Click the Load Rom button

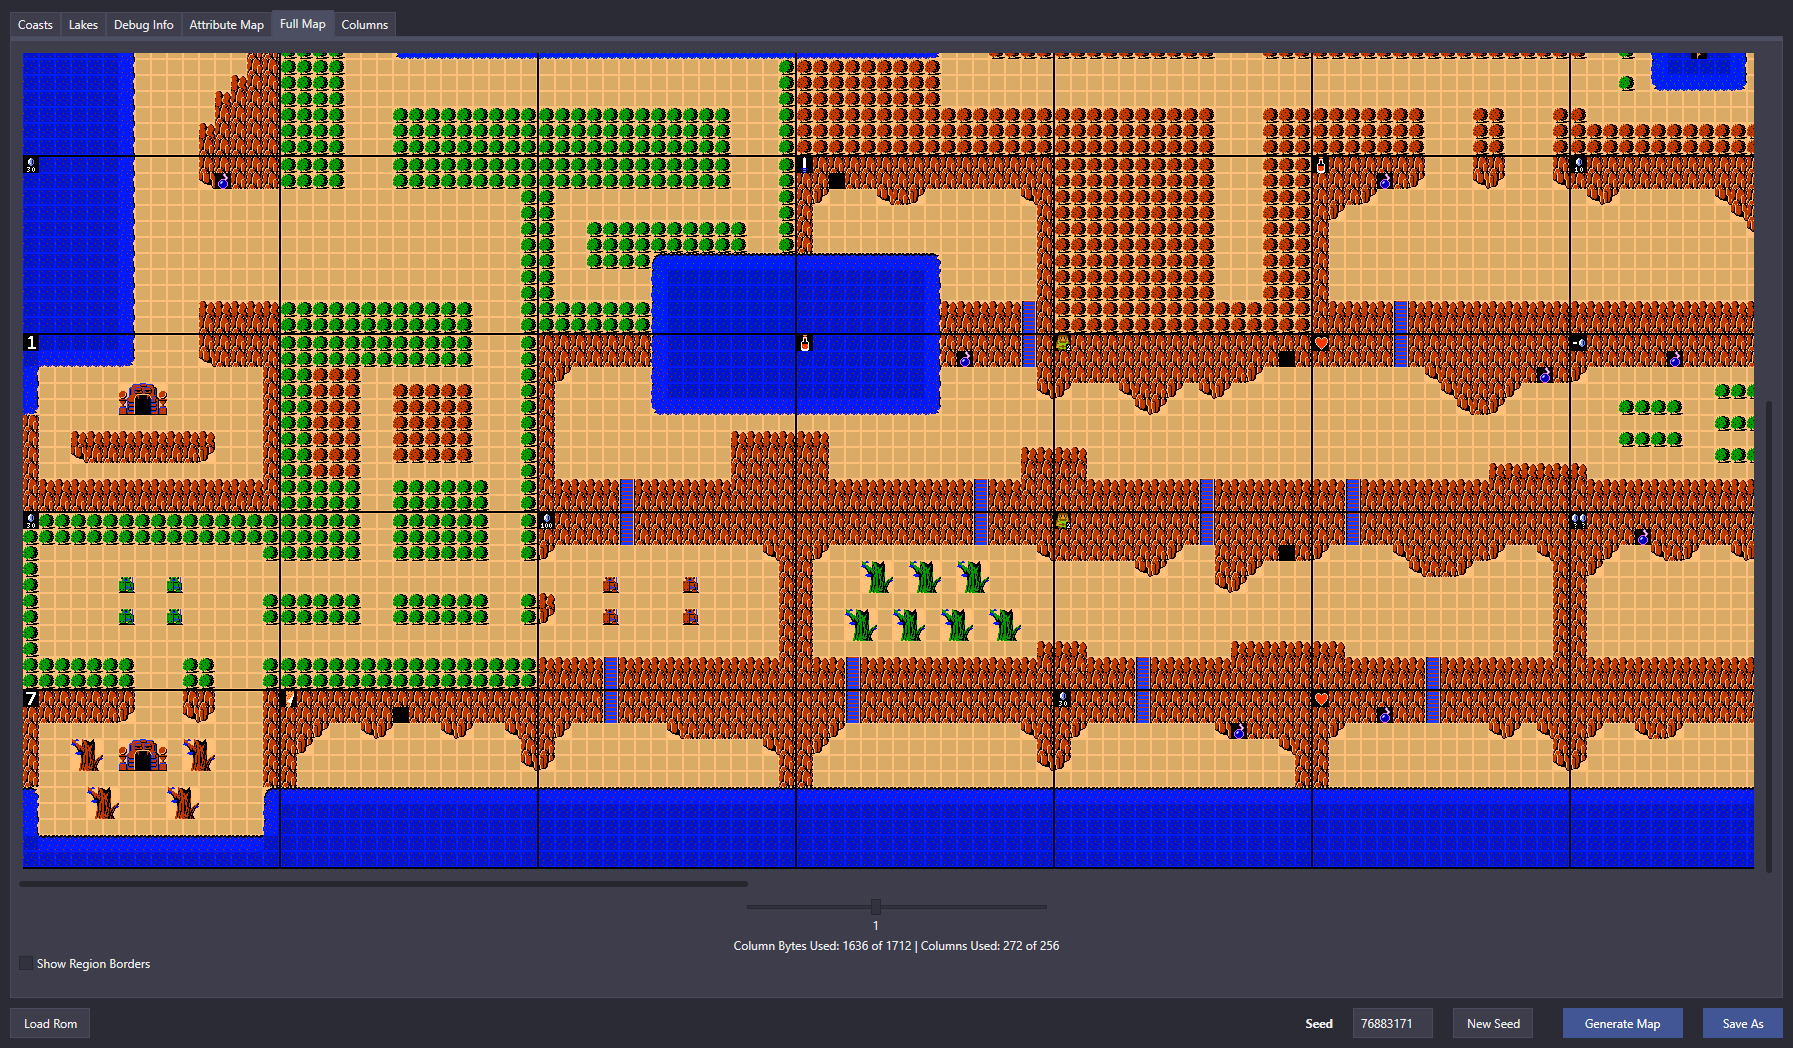50,1023
